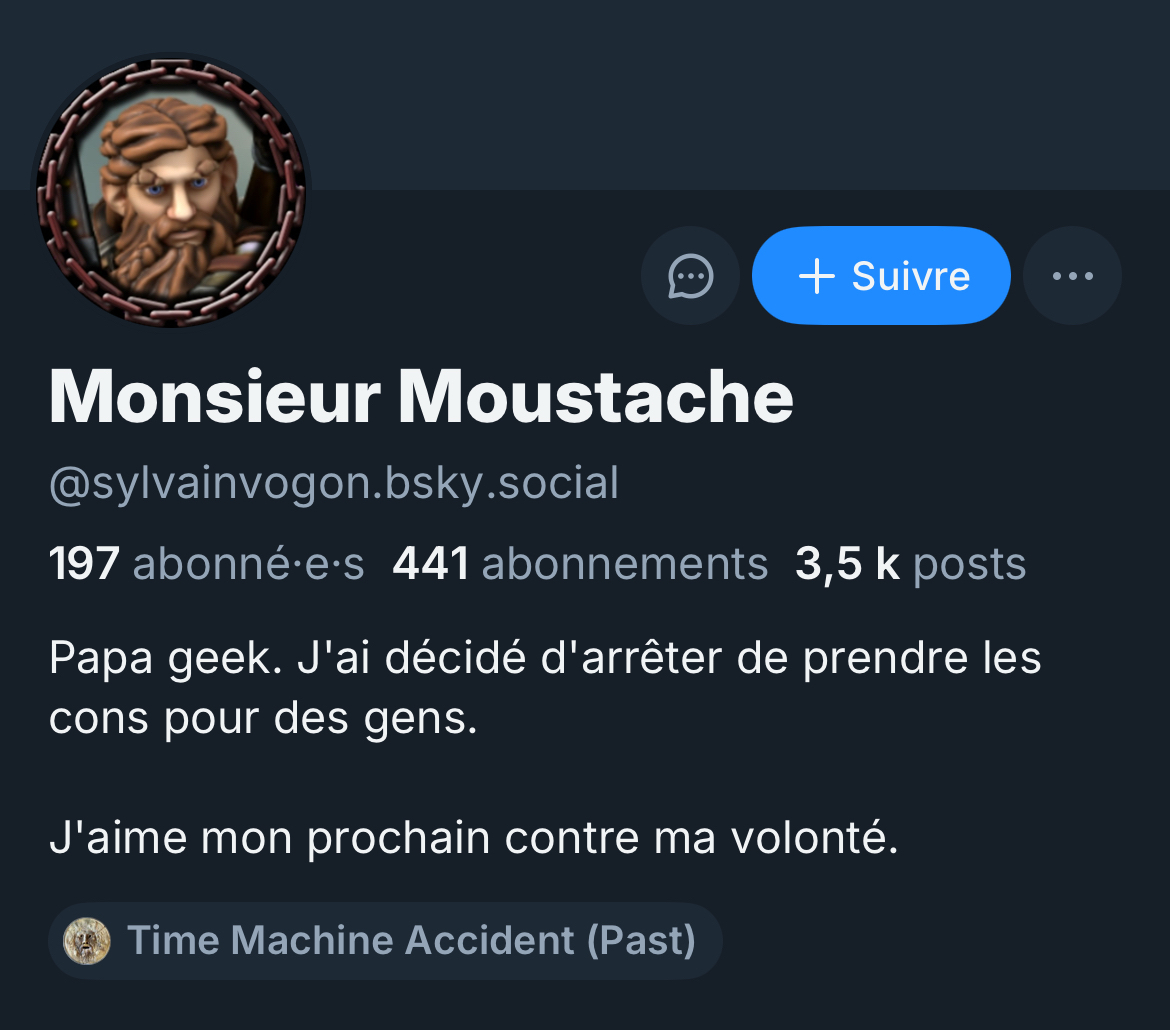Click the plus icon inside Suivre button
This screenshot has height=1030, width=1170.
[817, 276]
